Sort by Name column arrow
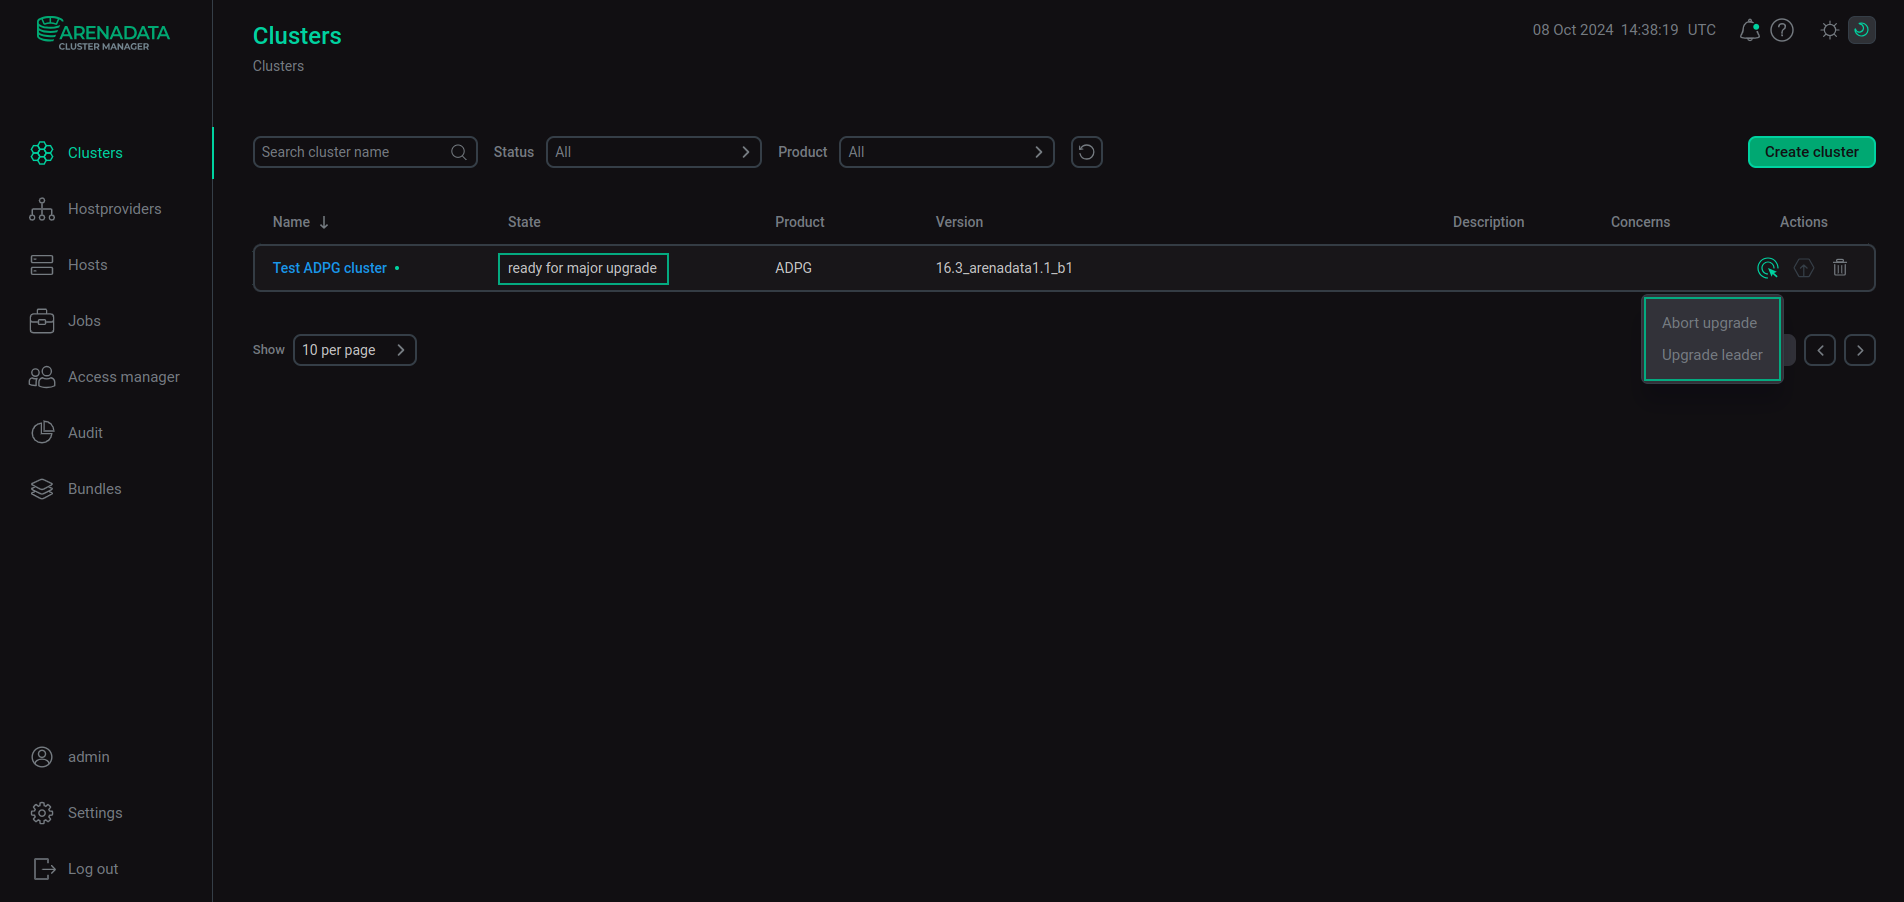The height and width of the screenshot is (902, 1904). point(324,222)
